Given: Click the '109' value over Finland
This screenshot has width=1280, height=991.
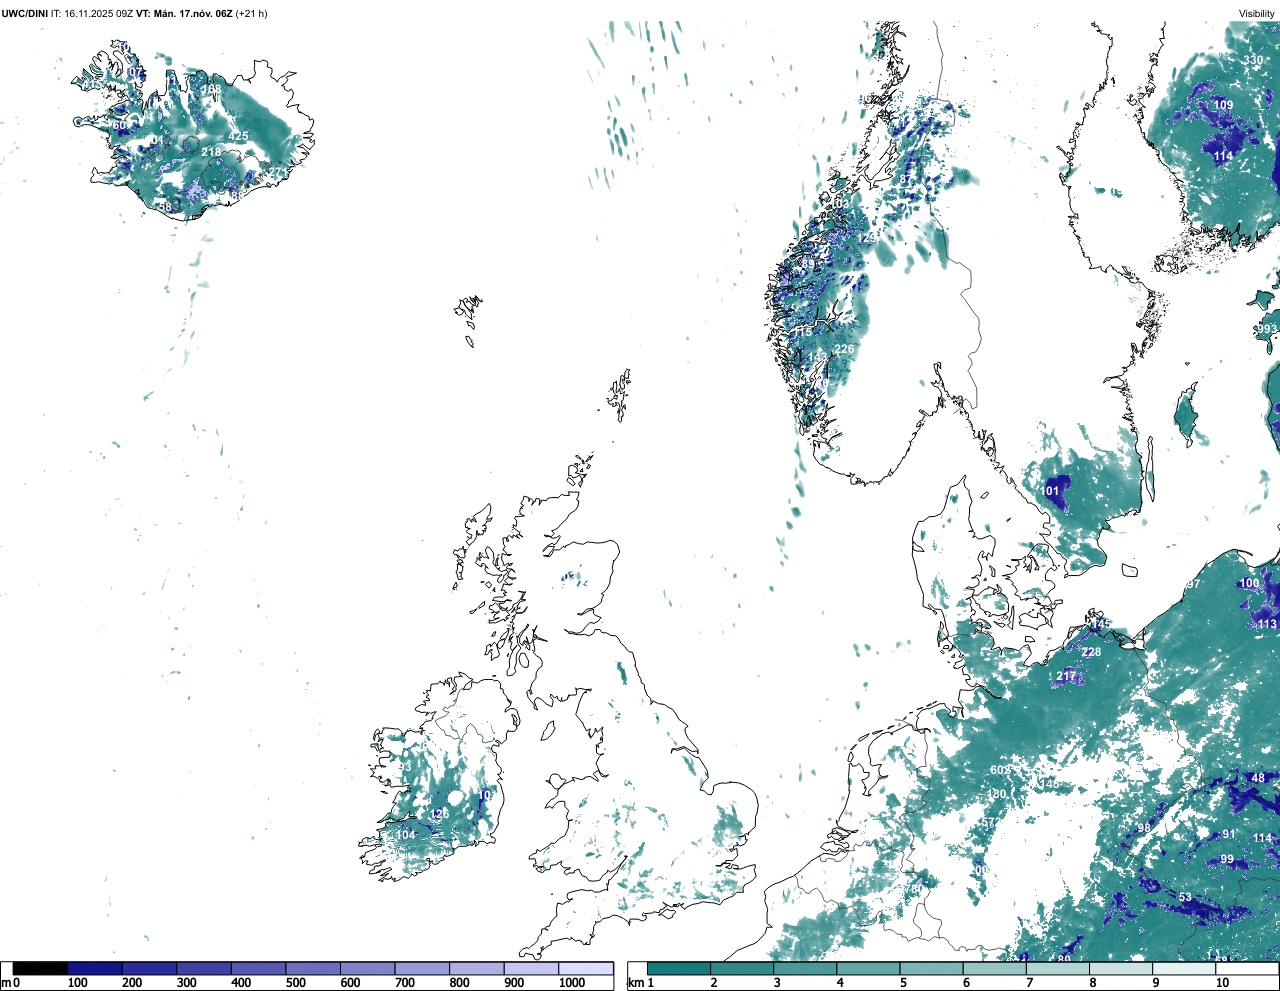Looking at the screenshot, I should [x=1223, y=105].
